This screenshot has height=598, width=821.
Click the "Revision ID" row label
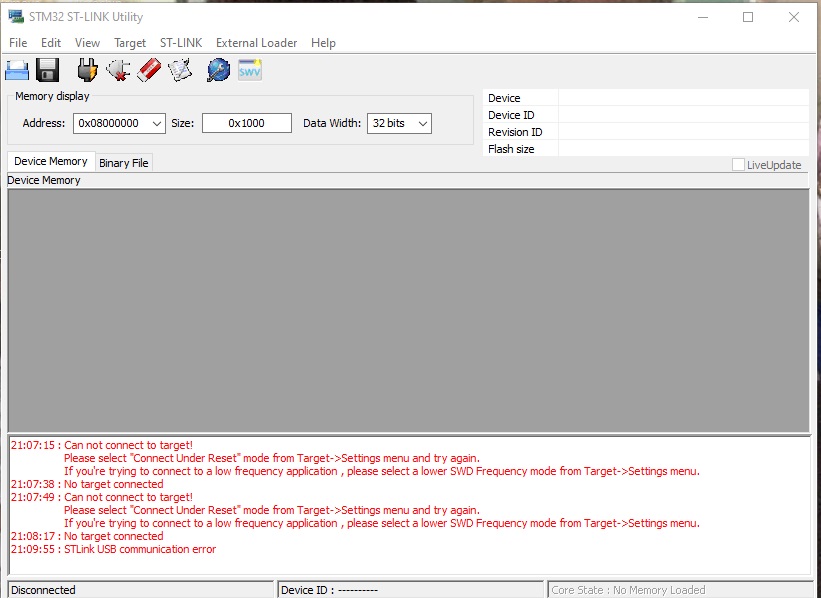click(x=515, y=132)
